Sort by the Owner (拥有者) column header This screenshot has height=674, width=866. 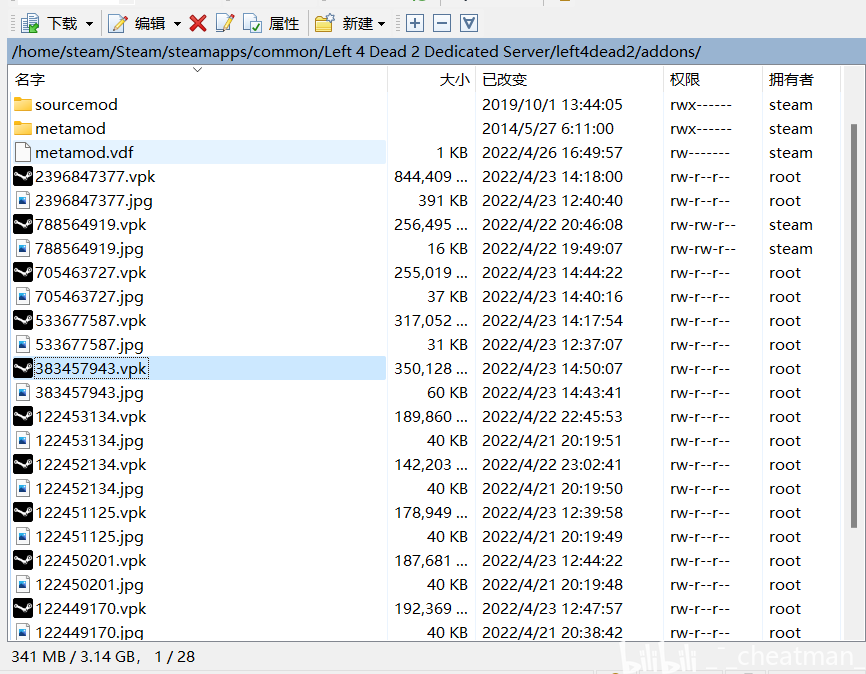(801, 80)
